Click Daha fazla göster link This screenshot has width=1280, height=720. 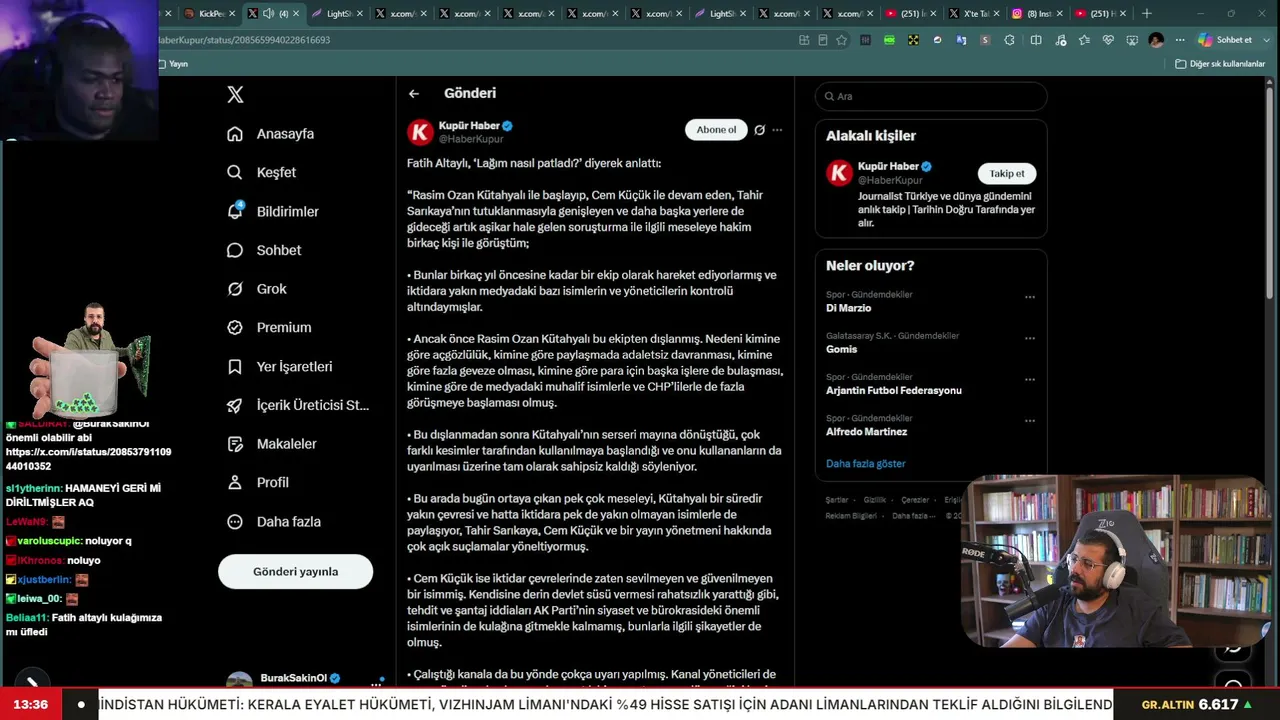tap(866, 464)
